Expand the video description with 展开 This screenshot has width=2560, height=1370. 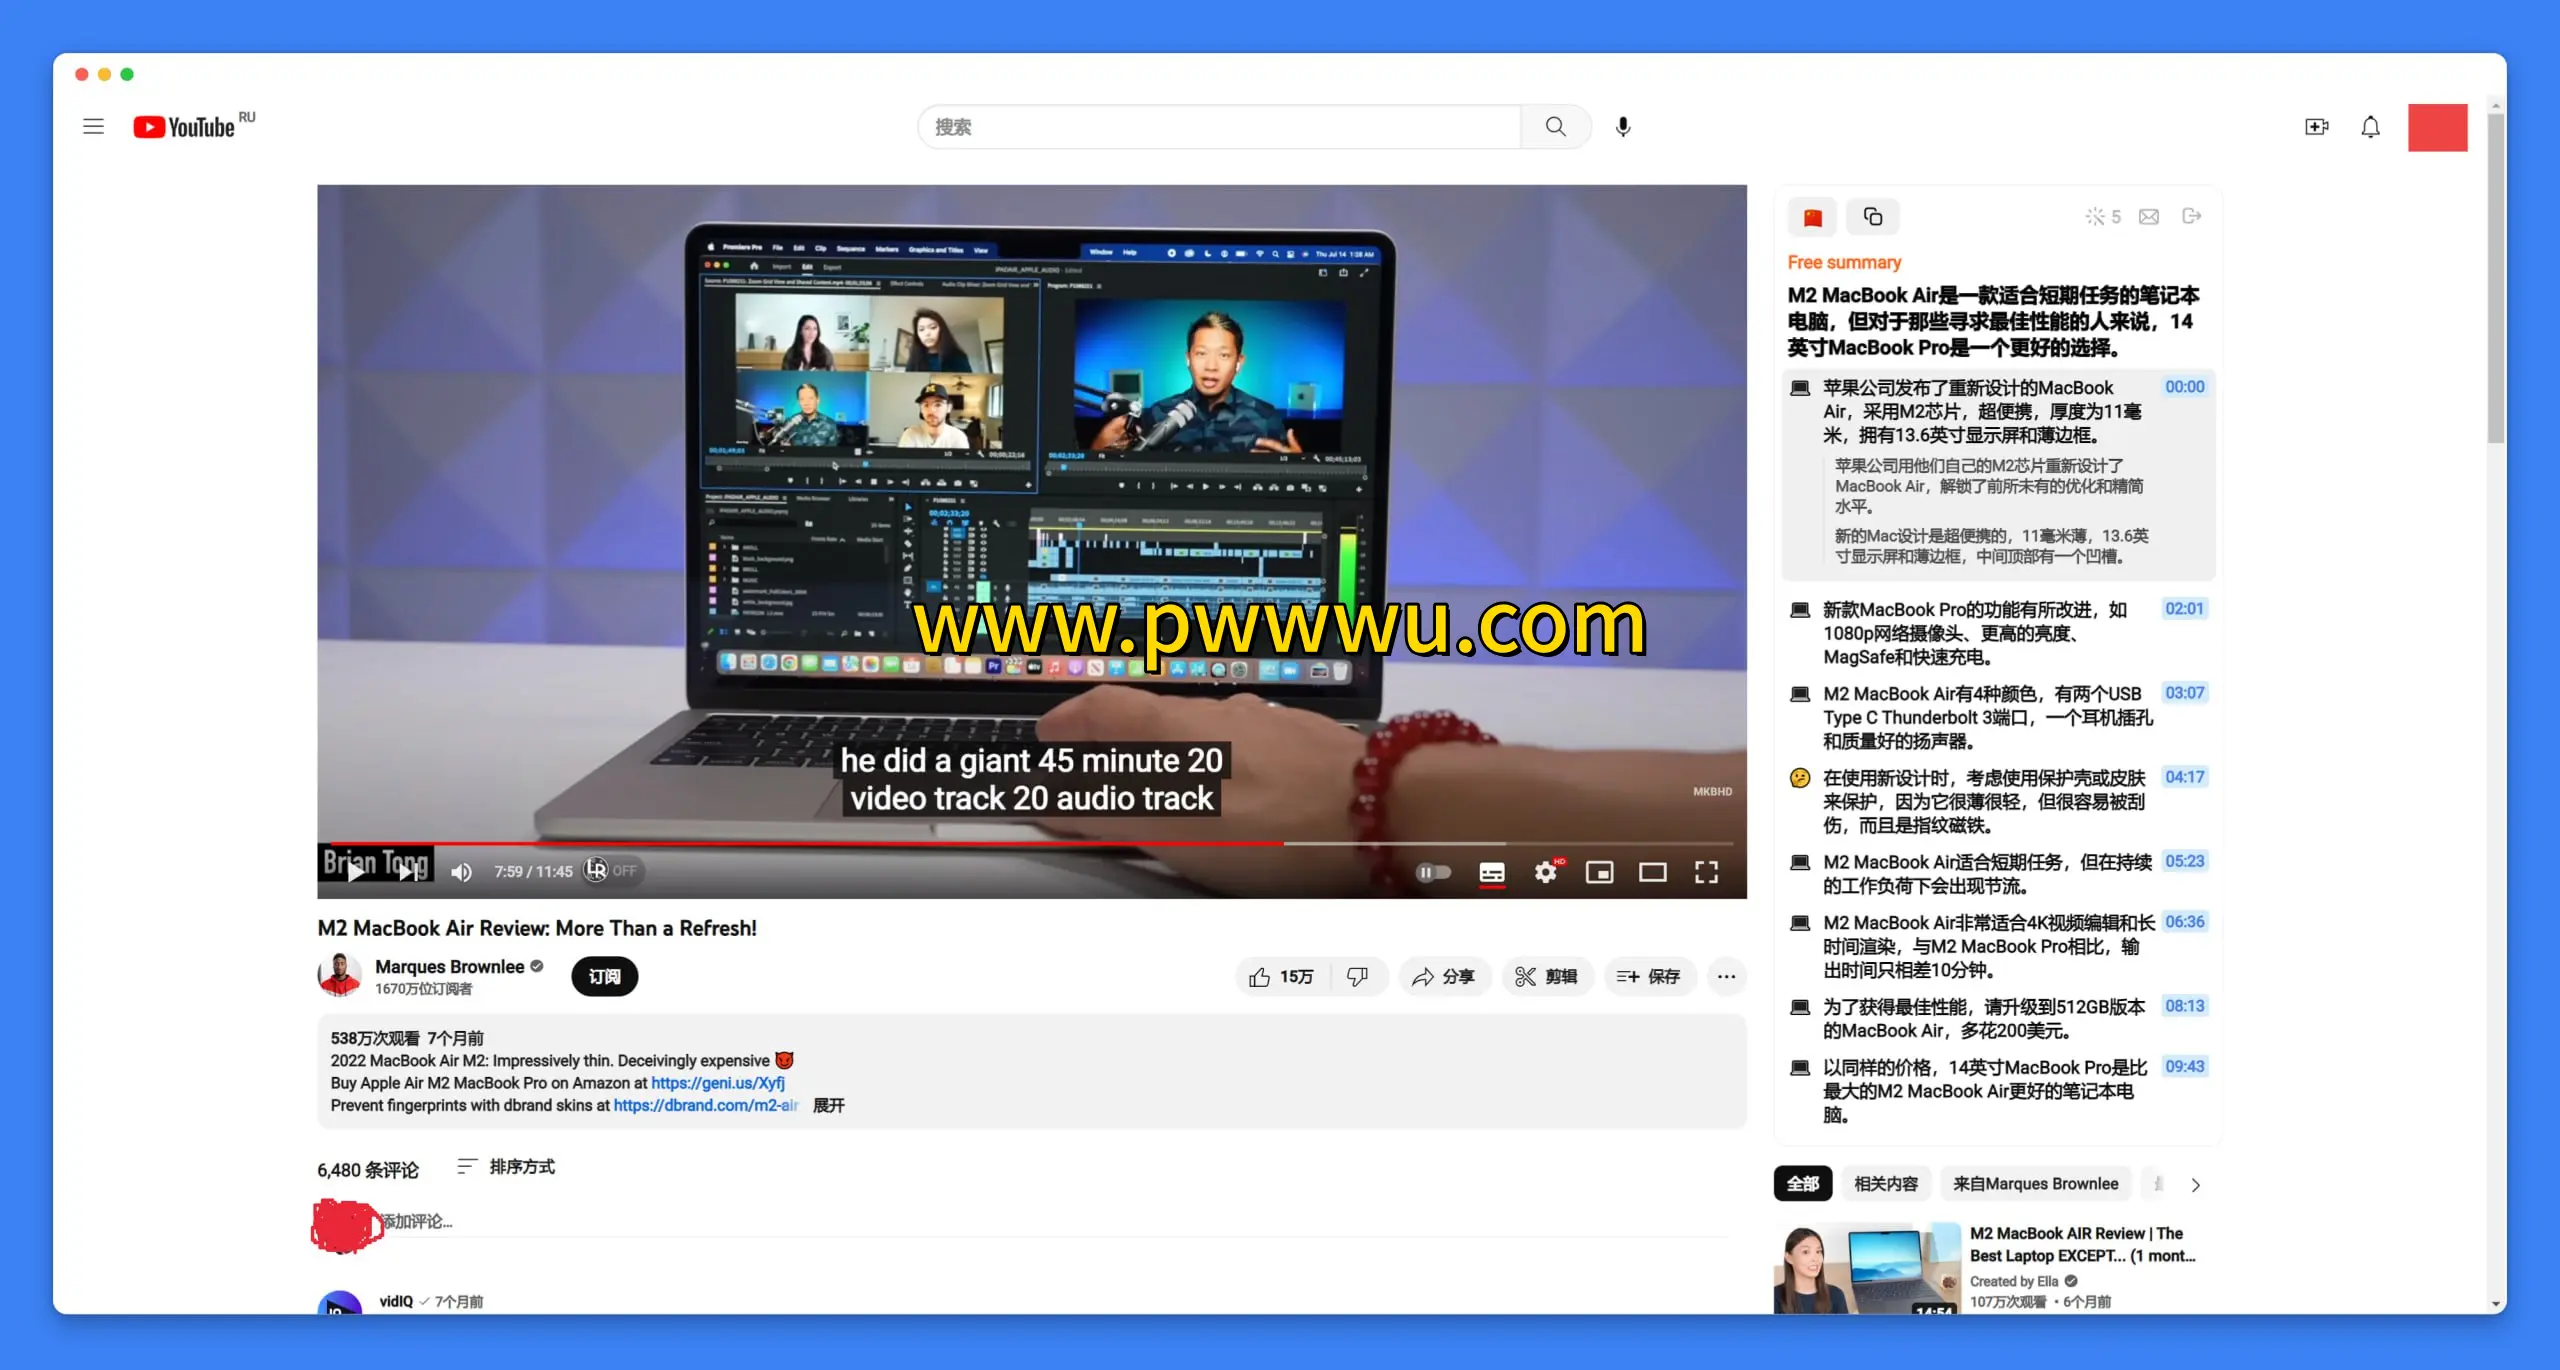[x=828, y=1105]
